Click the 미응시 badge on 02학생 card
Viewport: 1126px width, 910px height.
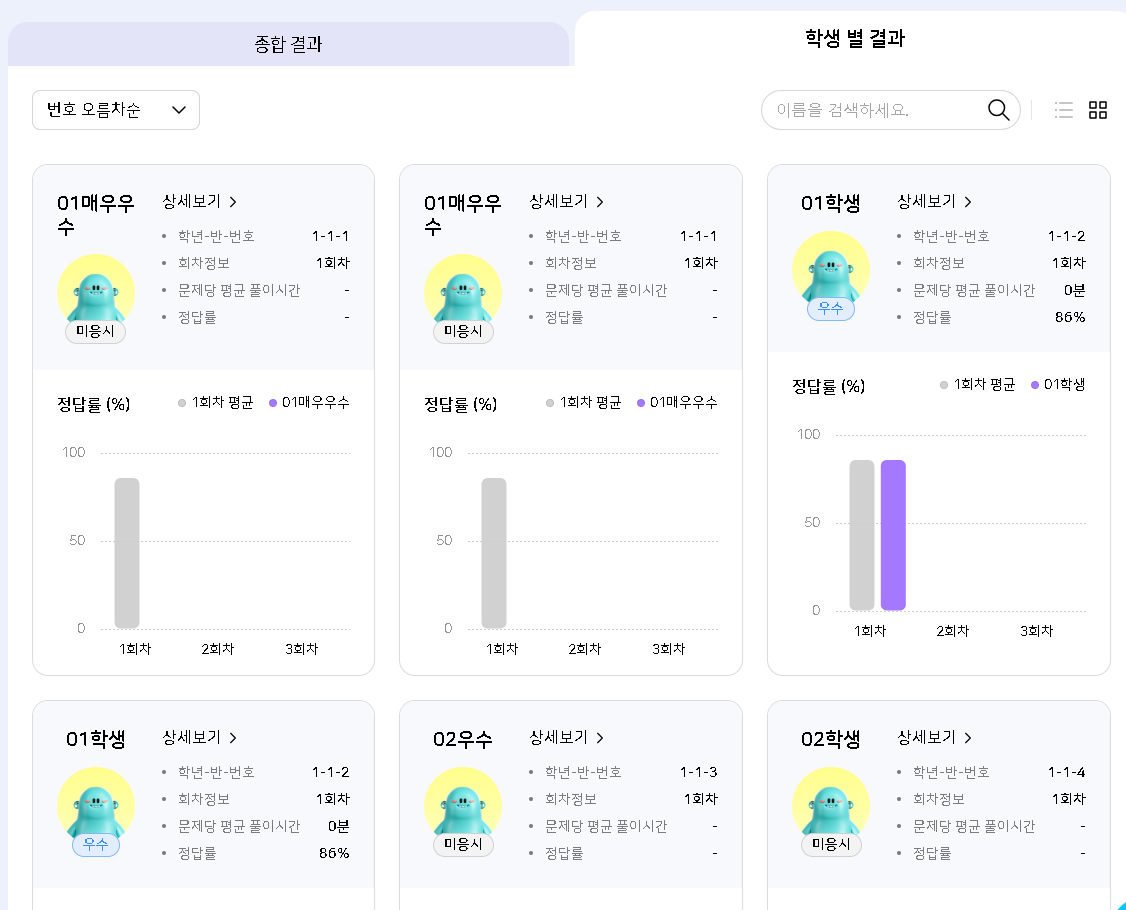(830, 845)
